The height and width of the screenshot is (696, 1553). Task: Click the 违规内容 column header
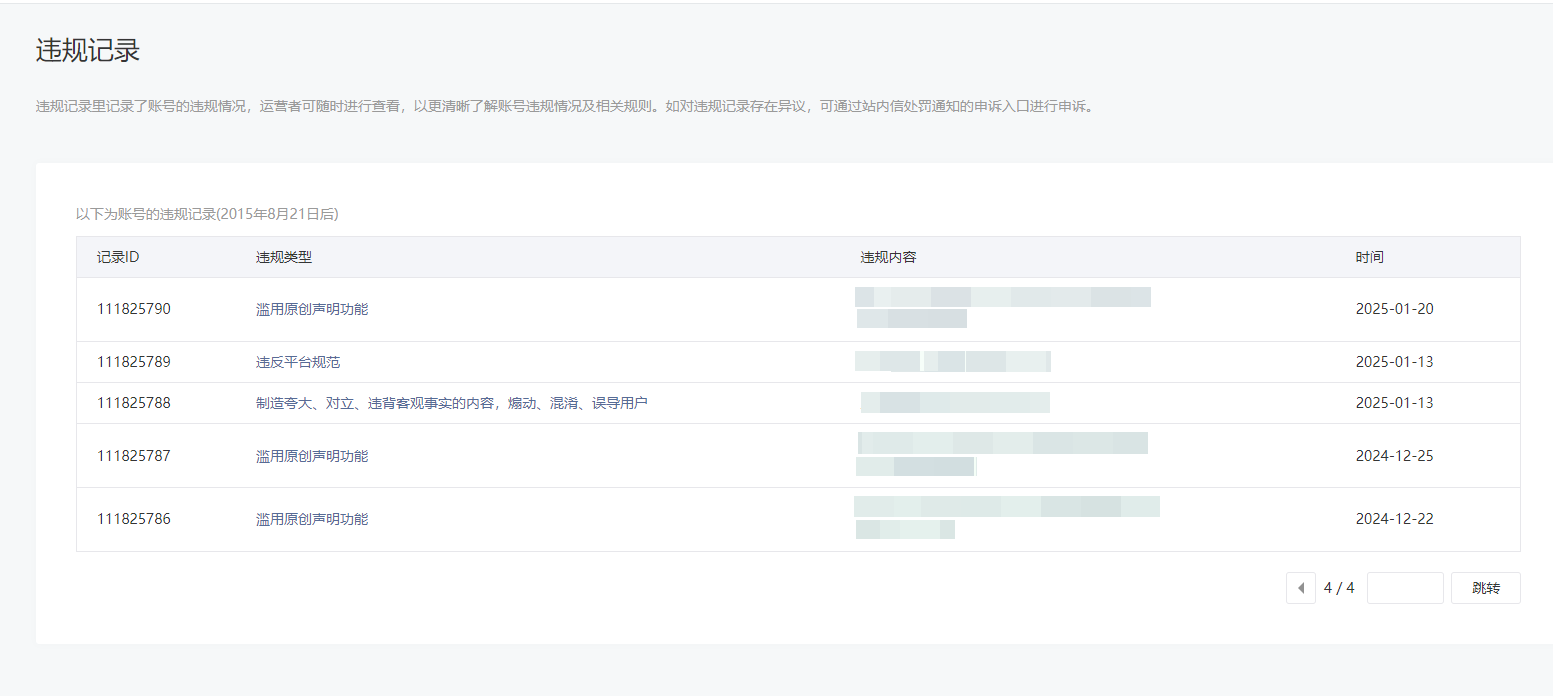click(888, 257)
